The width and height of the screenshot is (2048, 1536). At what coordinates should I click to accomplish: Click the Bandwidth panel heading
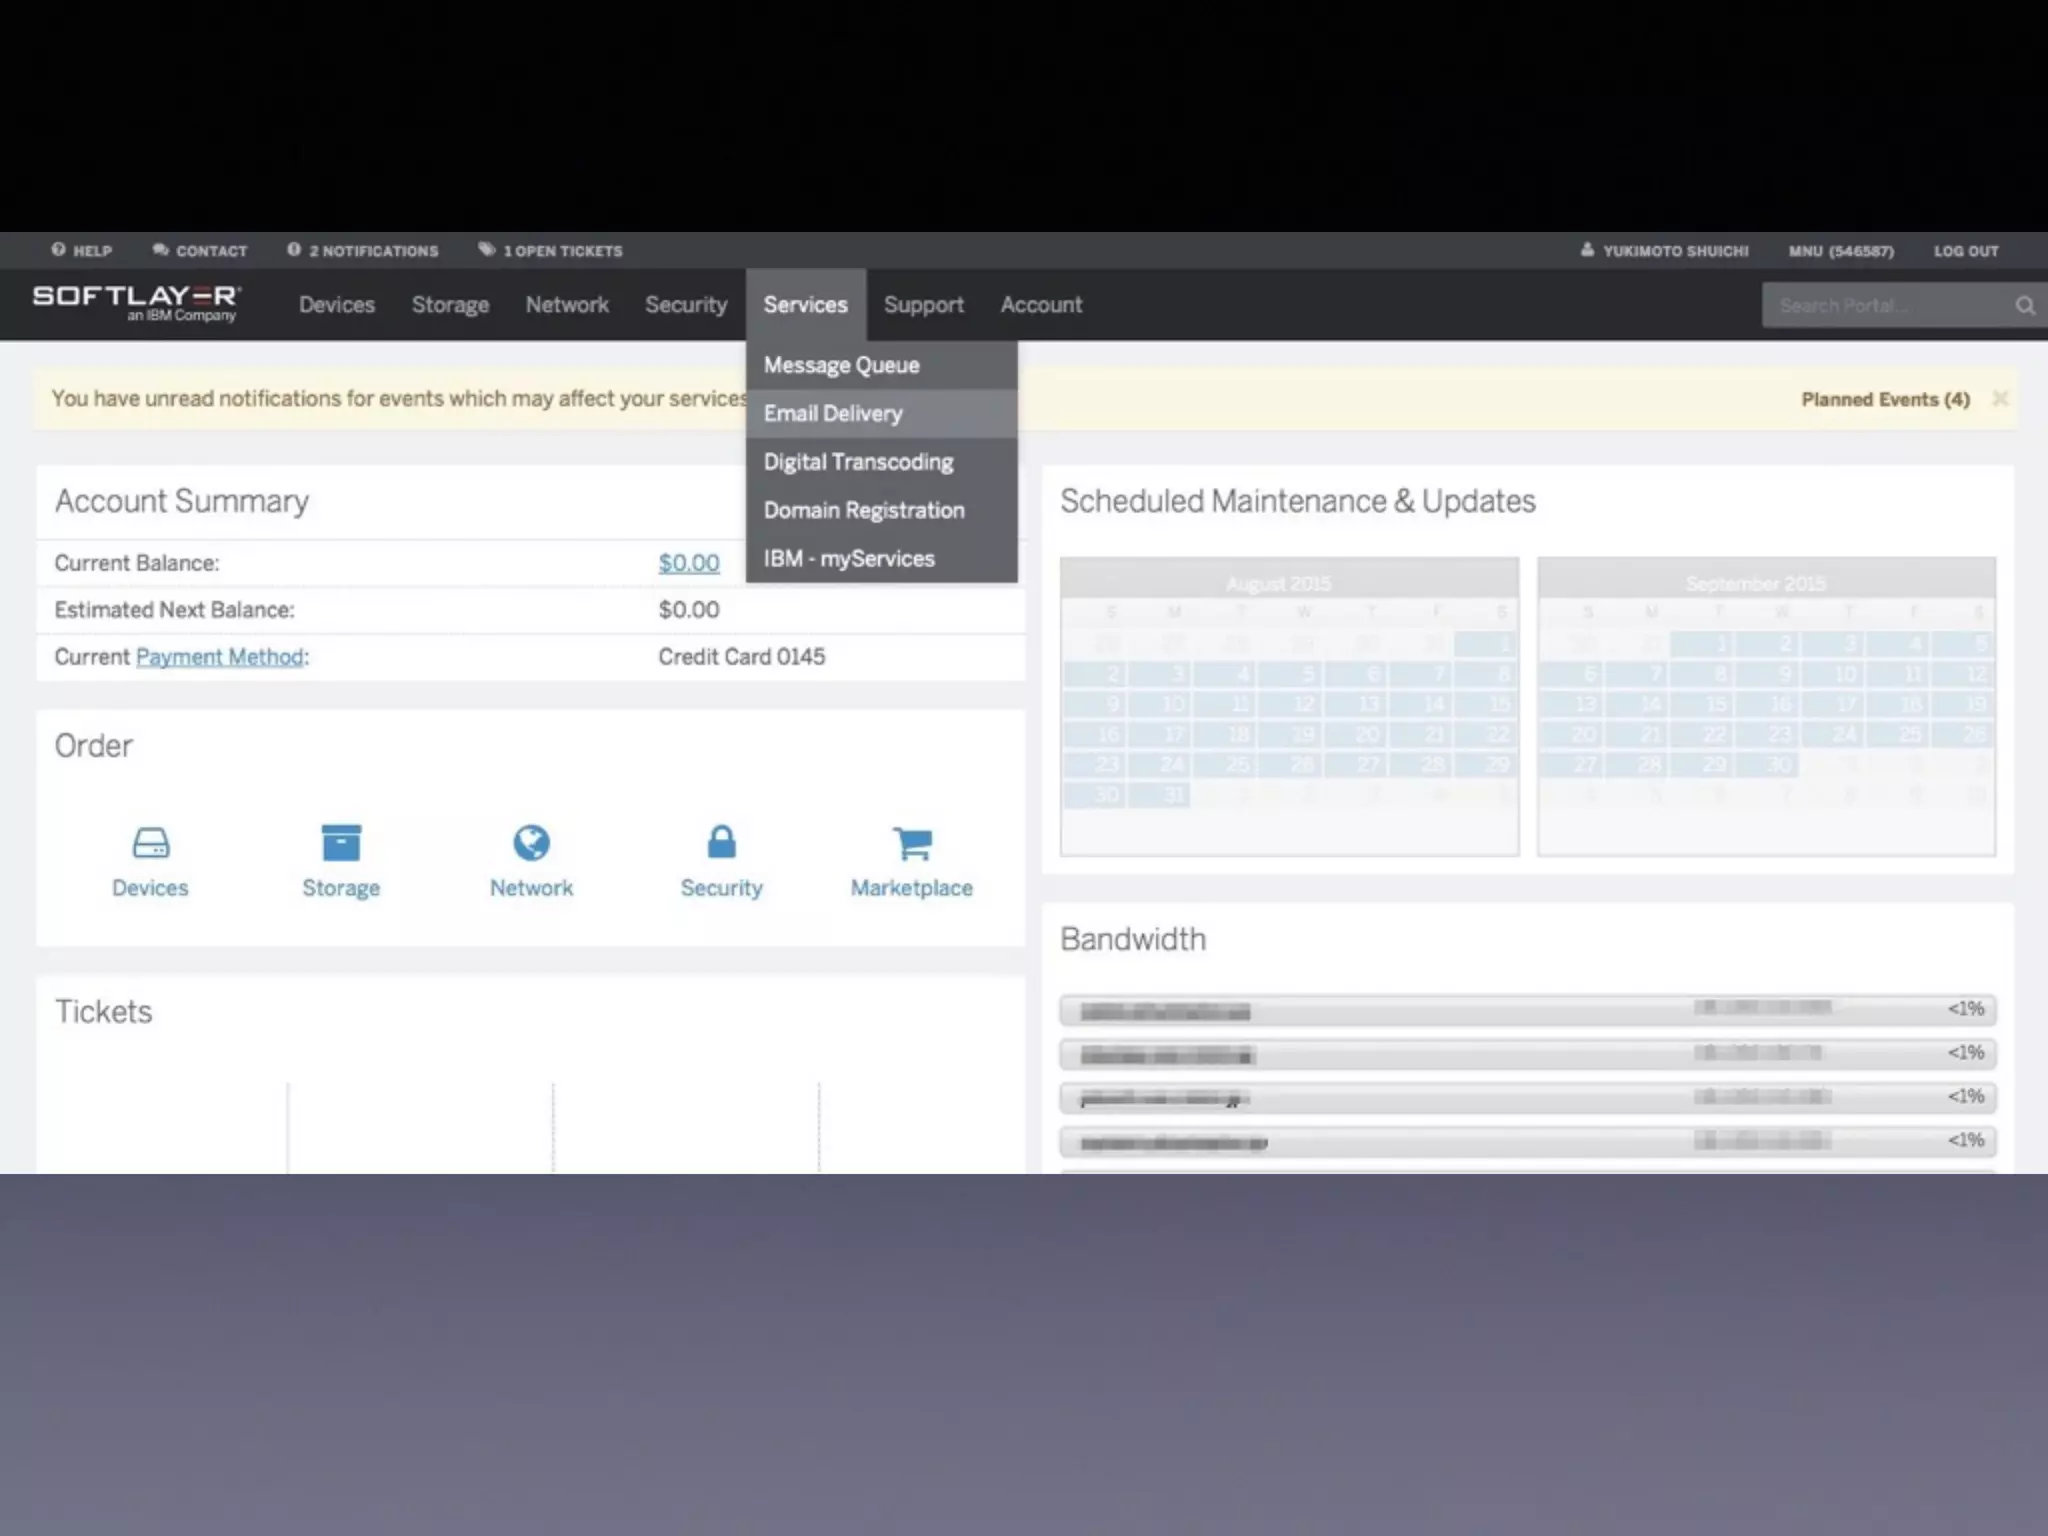[x=1133, y=939]
